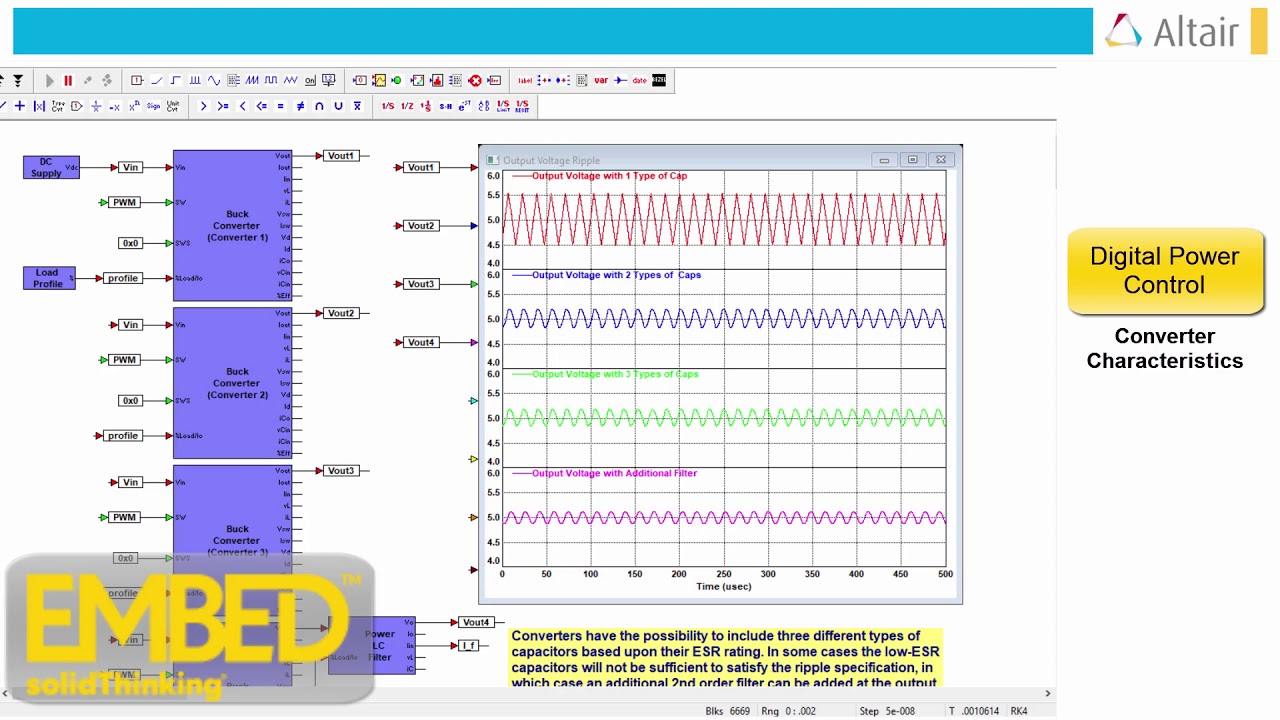Image resolution: width=1280 pixels, height=720 pixels.
Task: Insert the green light indicator block
Action: point(396,80)
